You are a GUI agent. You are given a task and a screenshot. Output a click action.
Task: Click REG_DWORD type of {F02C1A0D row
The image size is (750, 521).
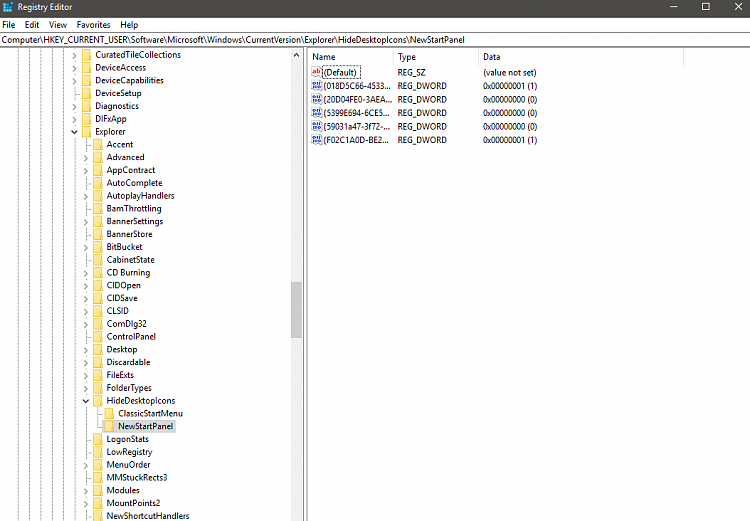point(422,140)
